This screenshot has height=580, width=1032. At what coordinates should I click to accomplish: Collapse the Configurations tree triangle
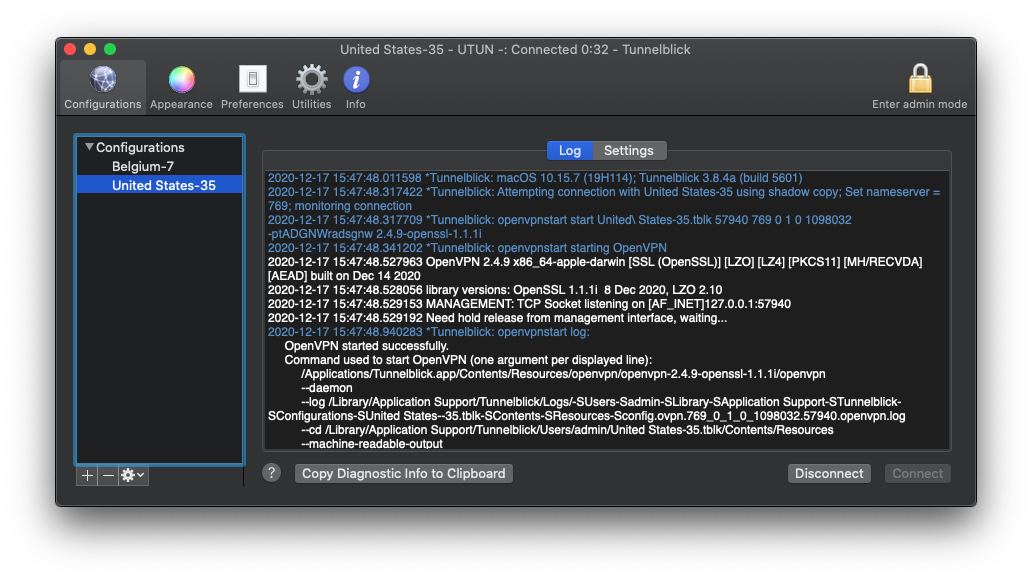coord(89,147)
